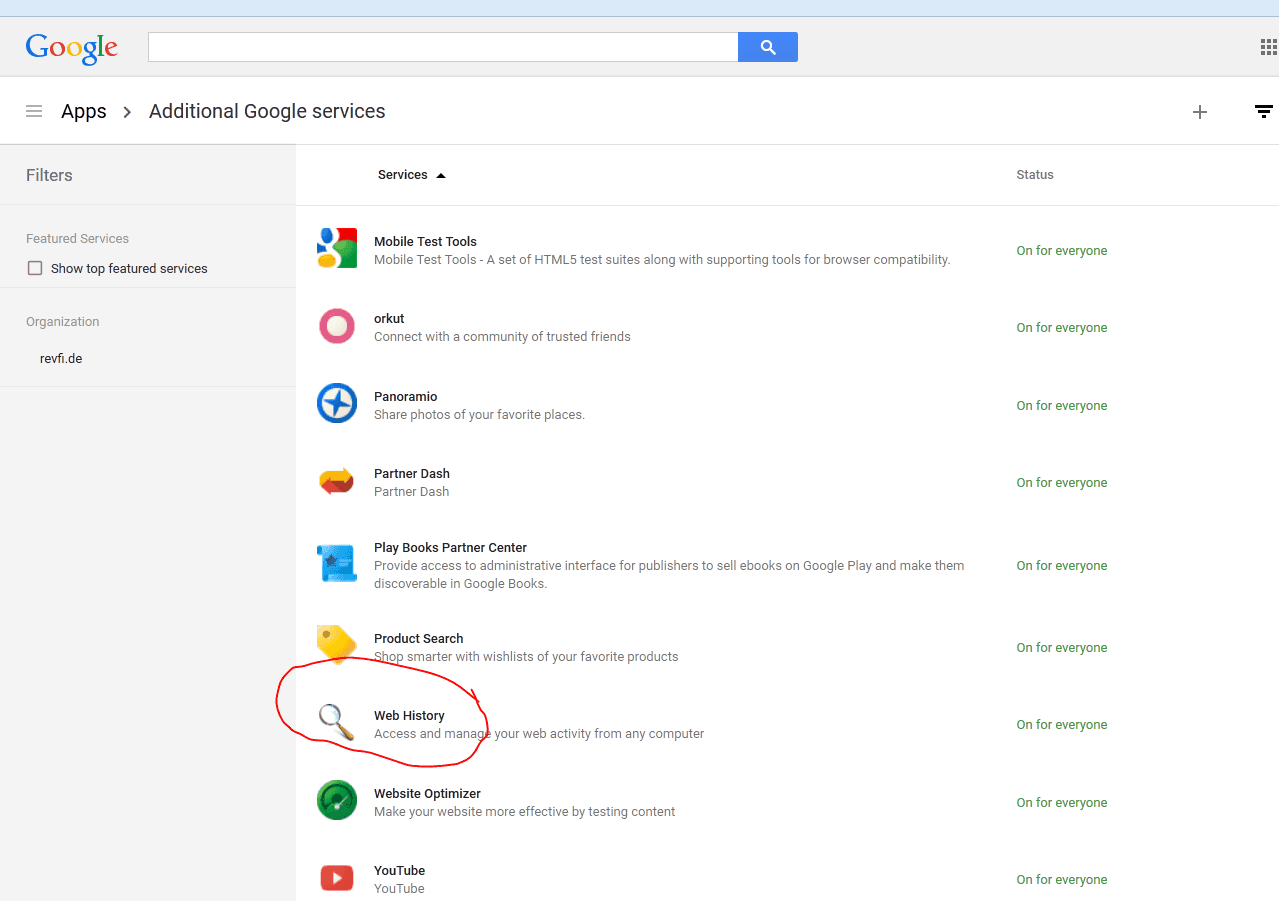Click Panoramio 'On for everyone' status

[1062, 405]
